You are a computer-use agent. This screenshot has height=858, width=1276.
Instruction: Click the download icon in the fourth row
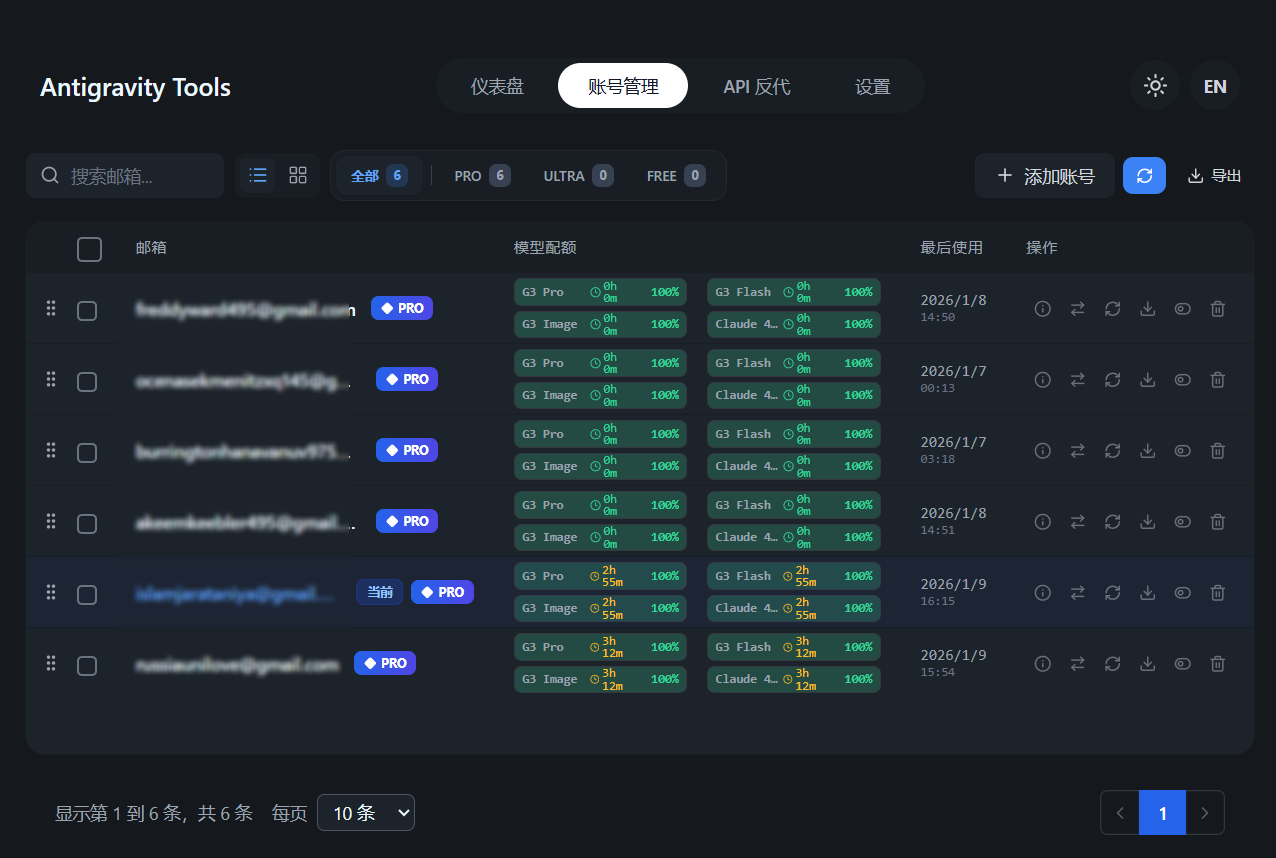point(1147,522)
